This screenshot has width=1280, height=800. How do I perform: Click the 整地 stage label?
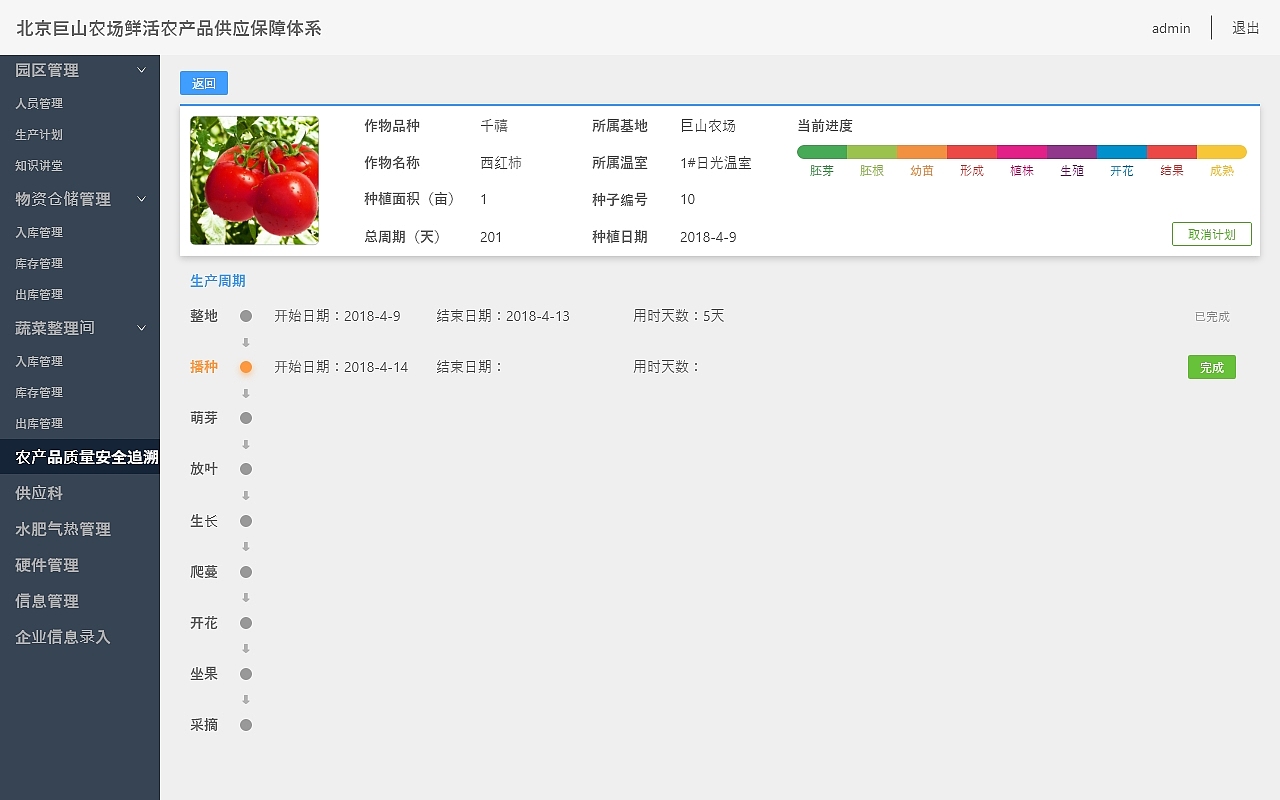(204, 316)
